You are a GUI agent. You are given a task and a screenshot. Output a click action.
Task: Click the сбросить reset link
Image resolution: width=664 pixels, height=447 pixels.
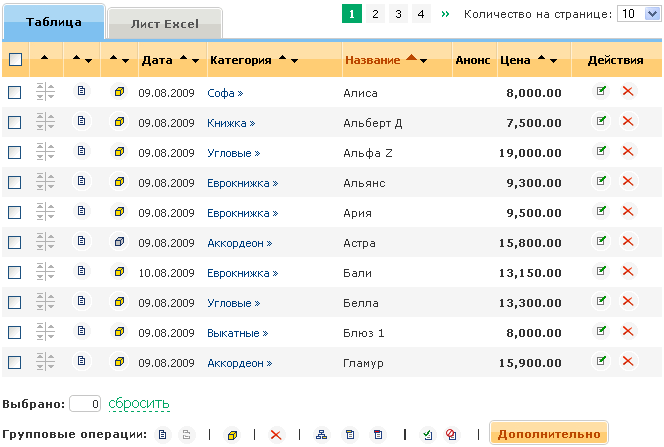139,404
